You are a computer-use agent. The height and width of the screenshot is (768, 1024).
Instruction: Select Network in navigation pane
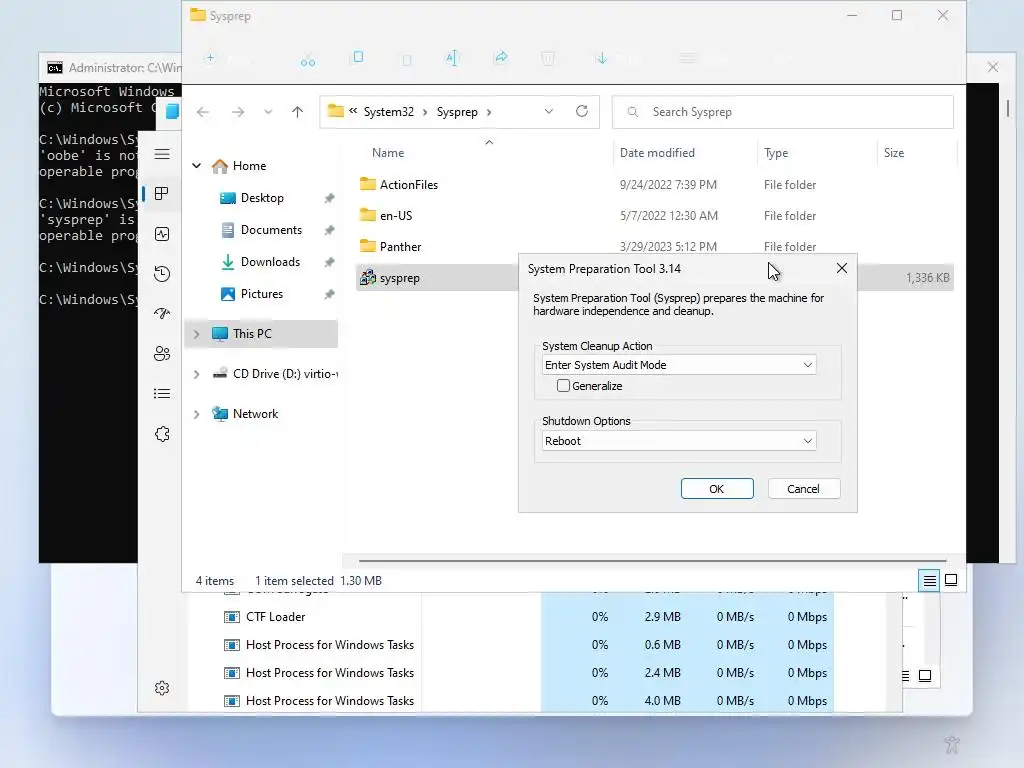[255, 414]
